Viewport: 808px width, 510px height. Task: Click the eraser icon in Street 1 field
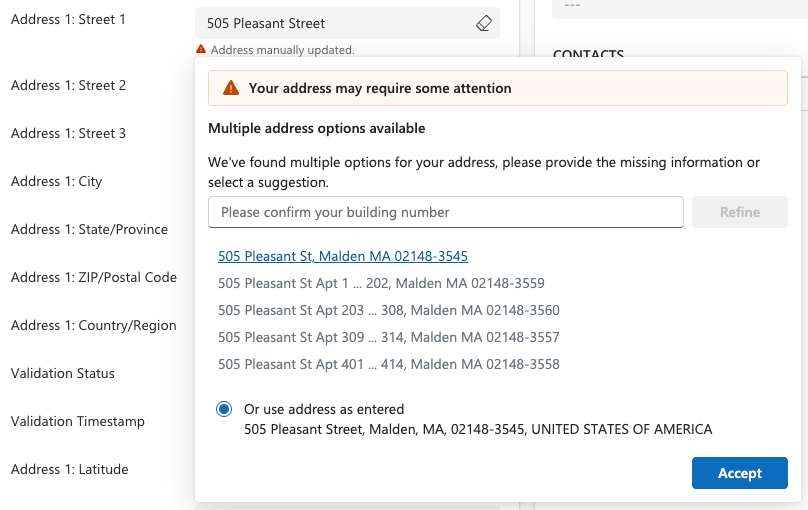pyautogui.click(x=484, y=23)
